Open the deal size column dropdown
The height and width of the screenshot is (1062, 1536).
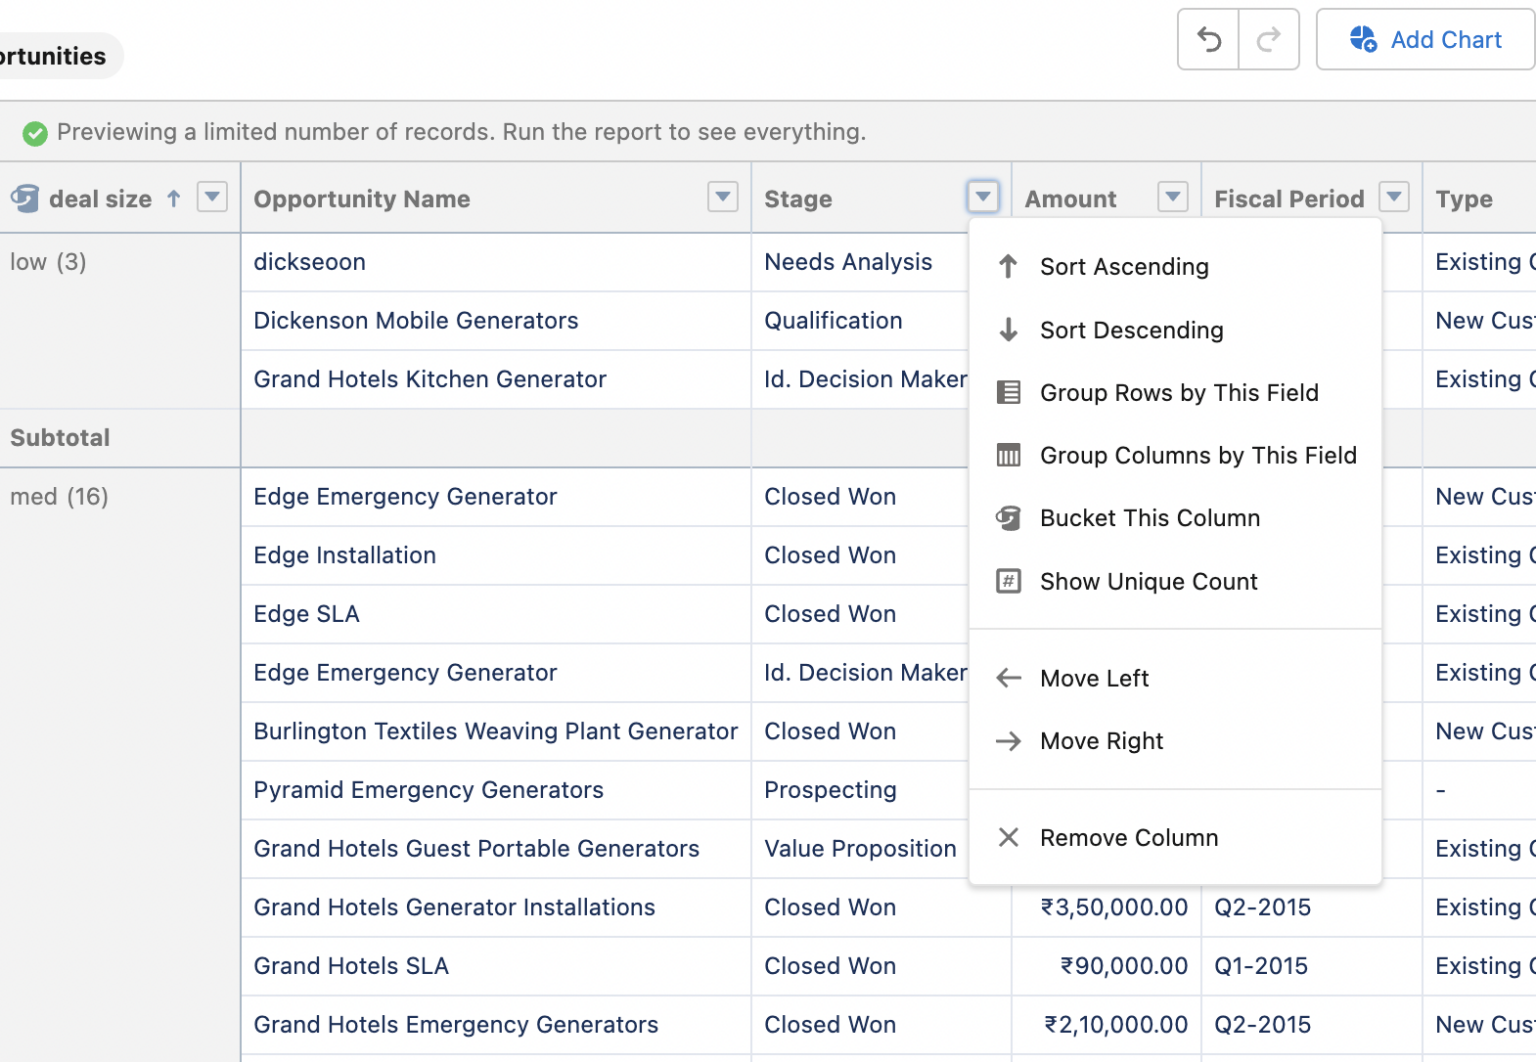tap(212, 197)
